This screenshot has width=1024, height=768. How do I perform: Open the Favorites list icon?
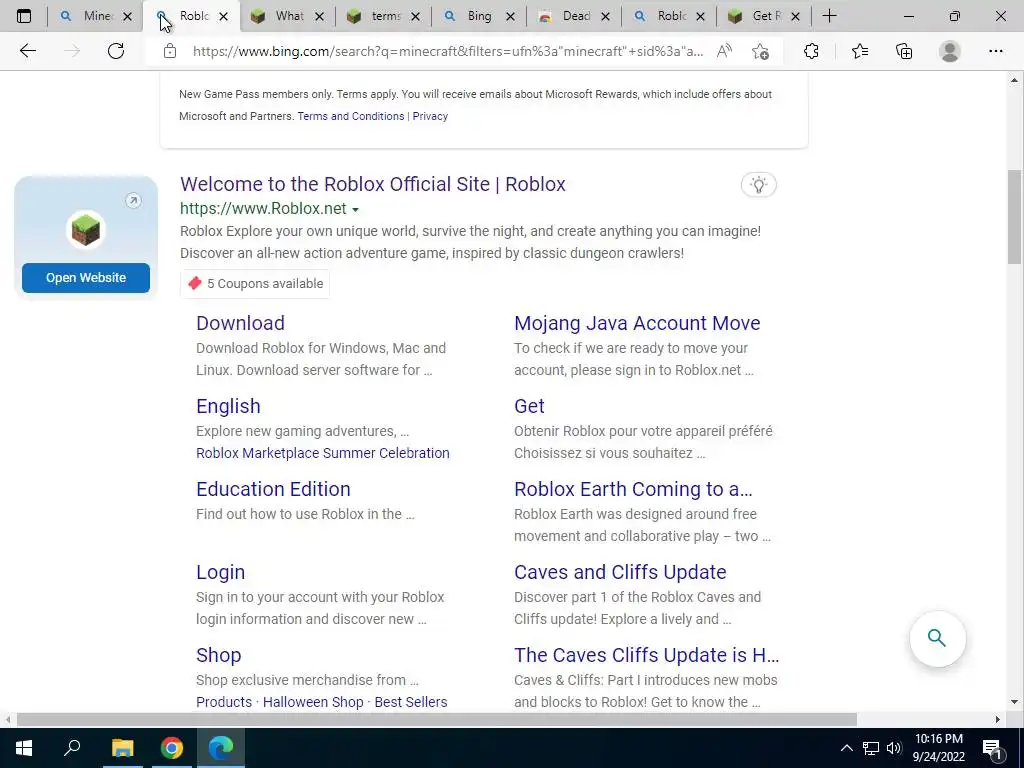point(860,51)
